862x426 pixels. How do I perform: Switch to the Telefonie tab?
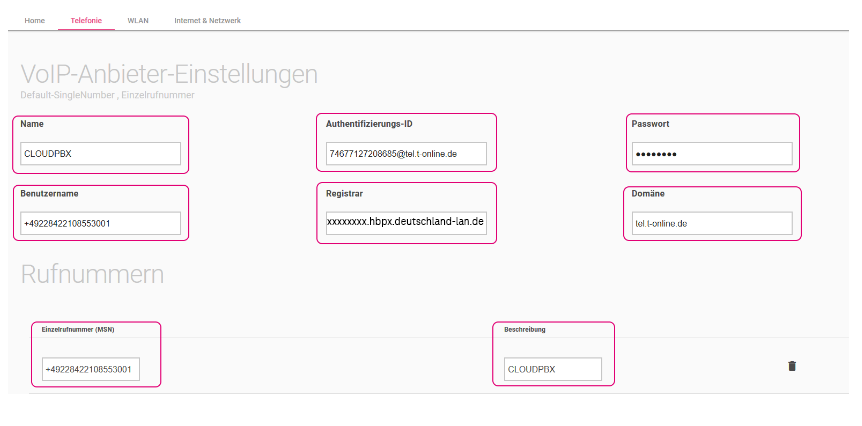86,20
